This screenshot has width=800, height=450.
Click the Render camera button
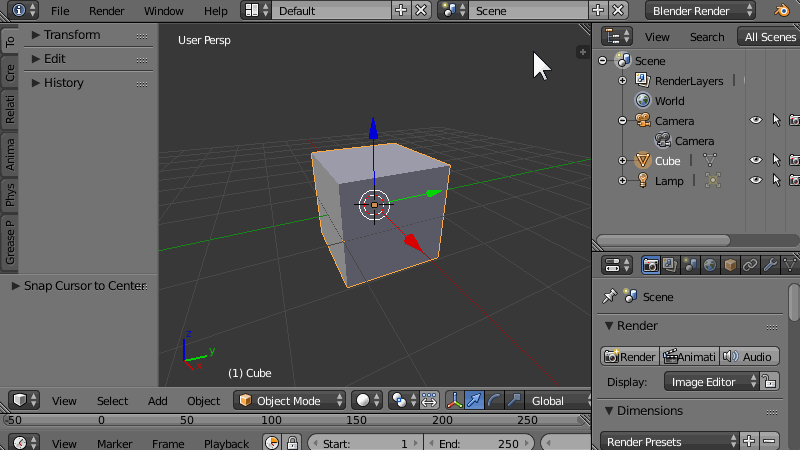630,357
